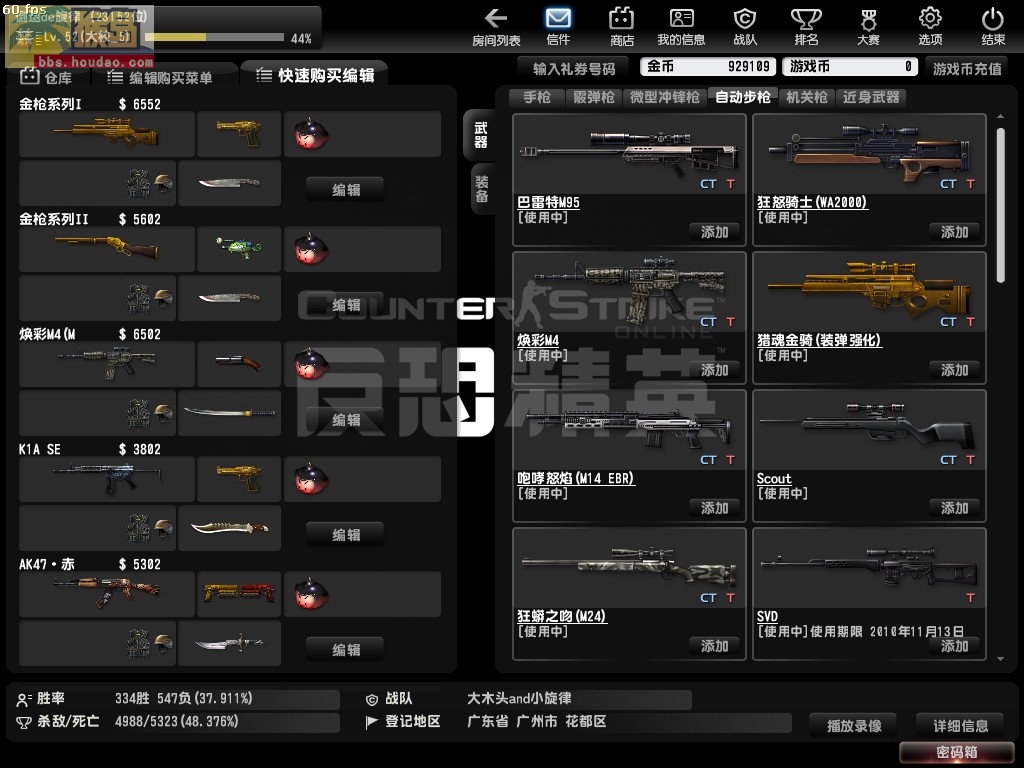Image resolution: width=1024 pixels, height=768 pixels.
Task: Click the weapon list scrollbar handle
Action: (1000, 205)
